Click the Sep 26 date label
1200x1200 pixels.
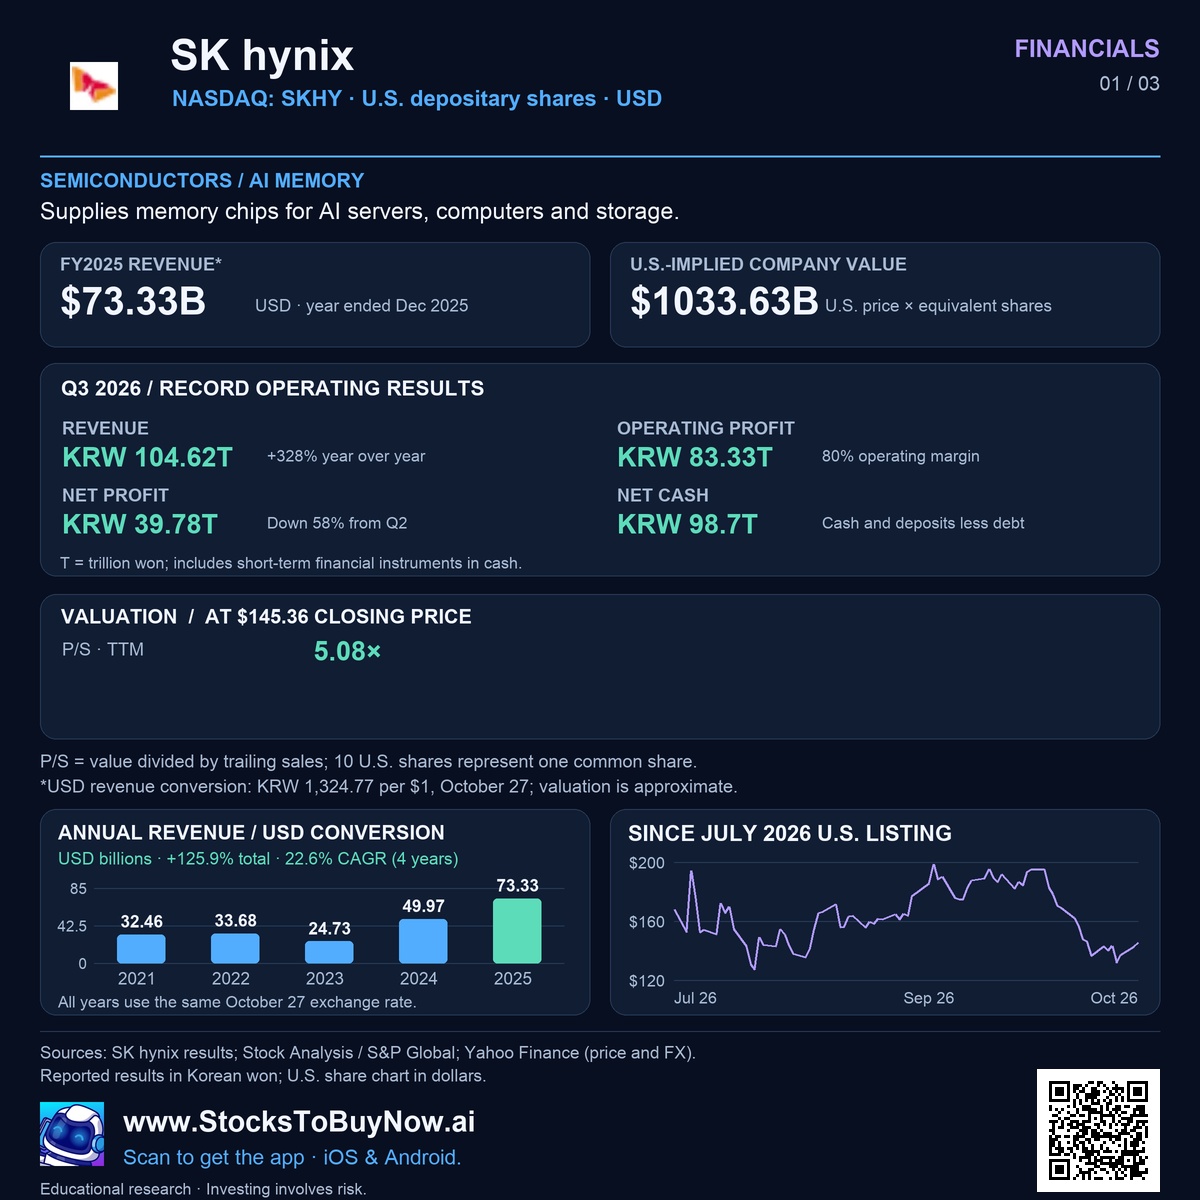(x=928, y=998)
